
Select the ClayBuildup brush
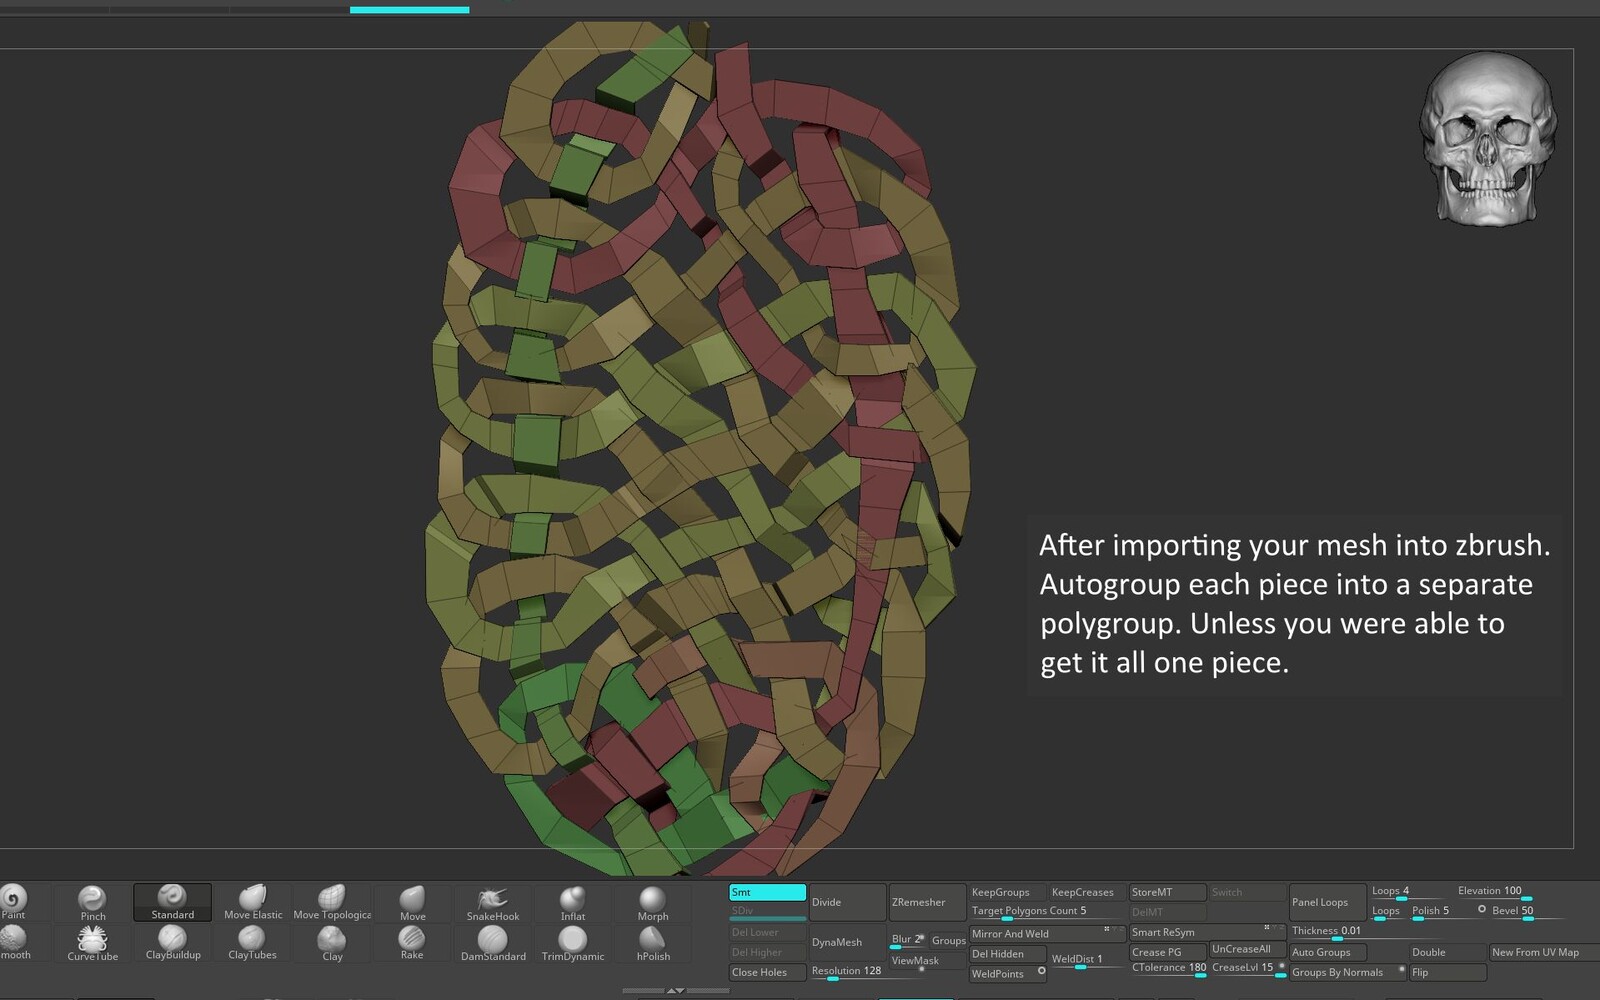pos(173,942)
